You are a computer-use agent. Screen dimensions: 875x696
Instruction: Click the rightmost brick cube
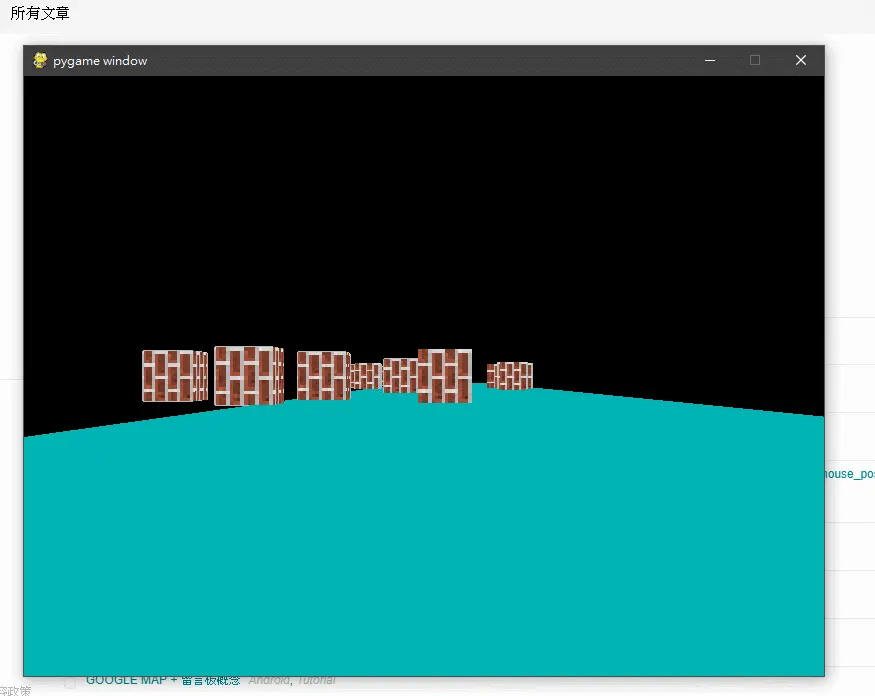pyautogui.click(x=509, y=376)
